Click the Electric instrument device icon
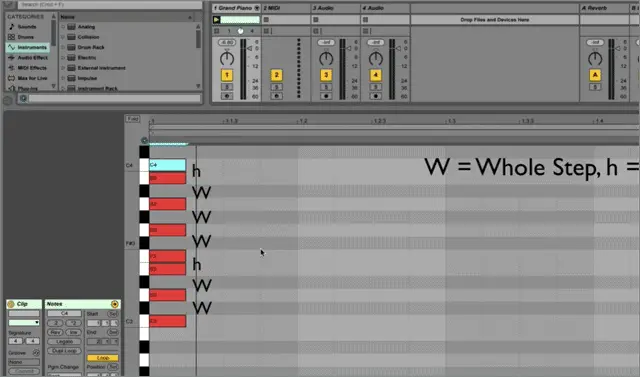Image resolution: width=640 pixels, height=377 pixels. [71, 58]
